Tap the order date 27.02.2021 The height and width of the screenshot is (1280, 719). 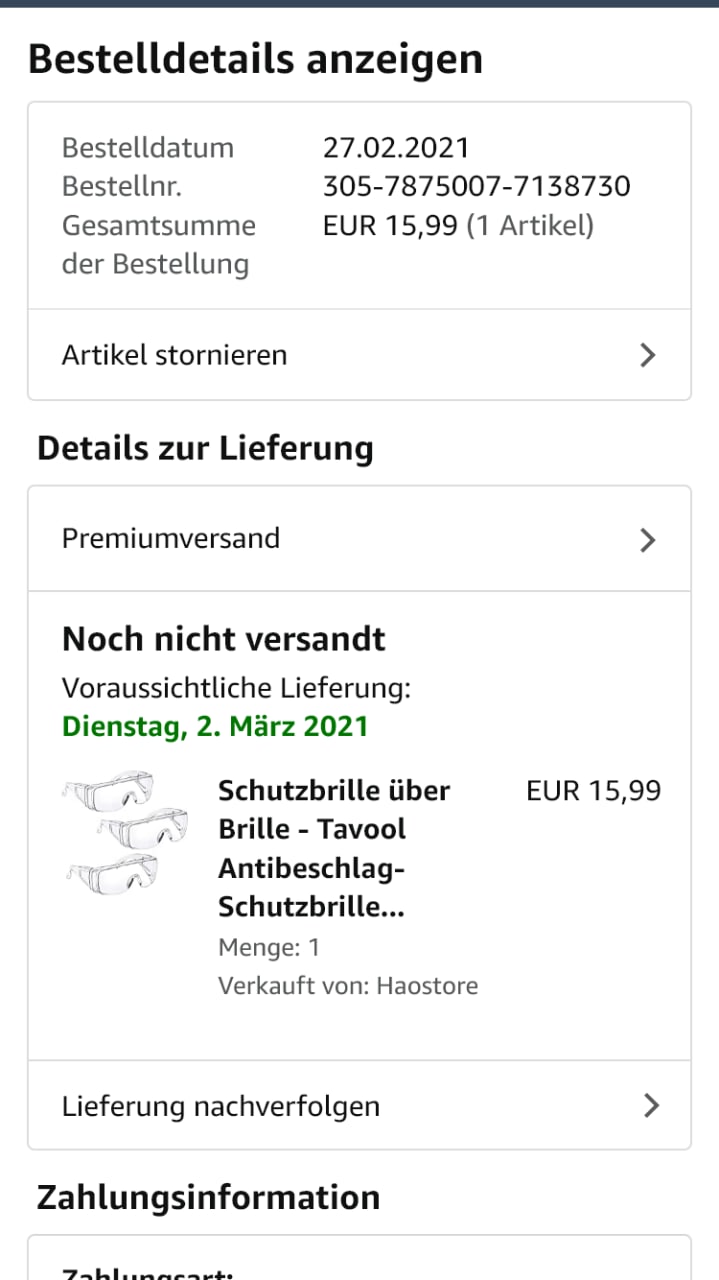tap(396, 148)
